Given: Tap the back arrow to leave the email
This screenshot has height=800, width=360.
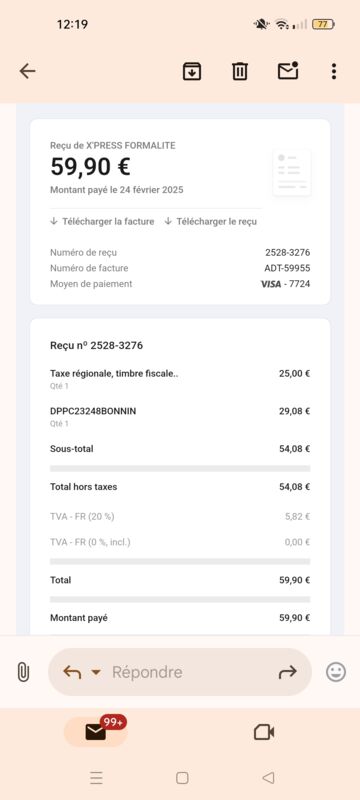Looking at the screenshot, I should 28,71.
